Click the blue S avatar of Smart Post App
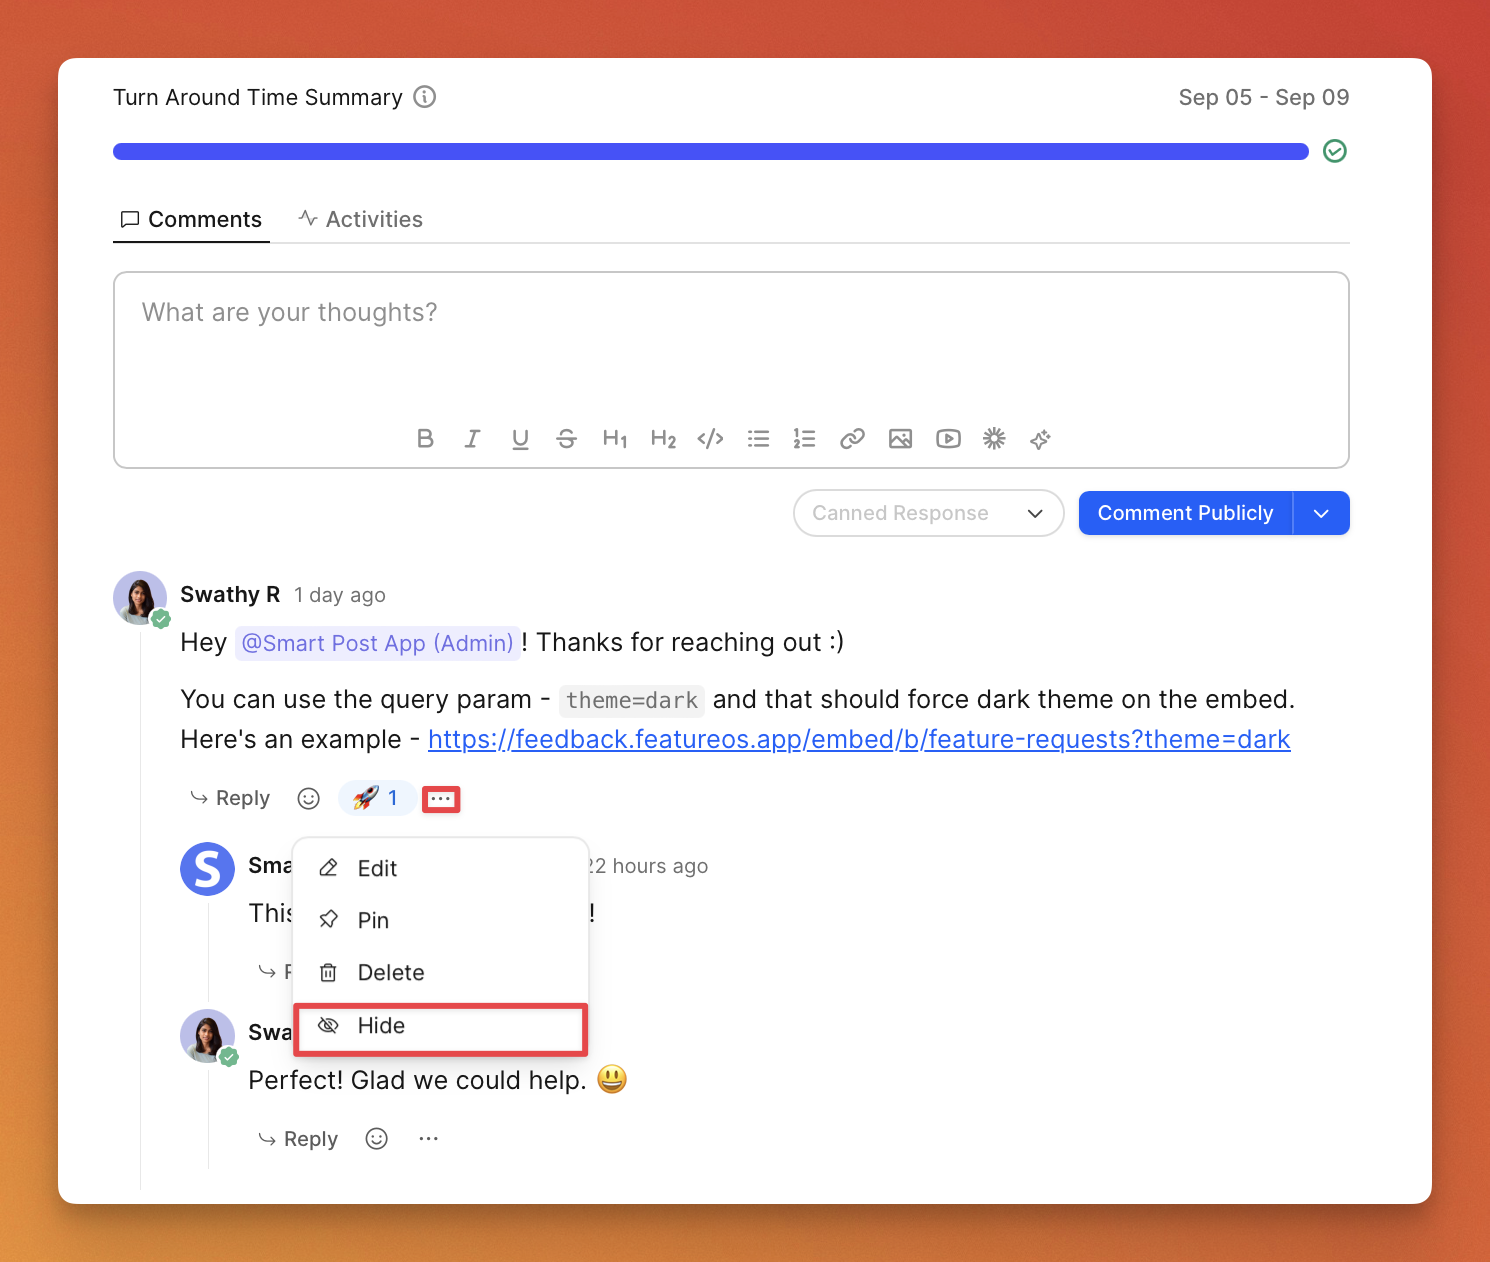Image resolution: width=1490 pixels, height=1262 pixels. (207, 868)
